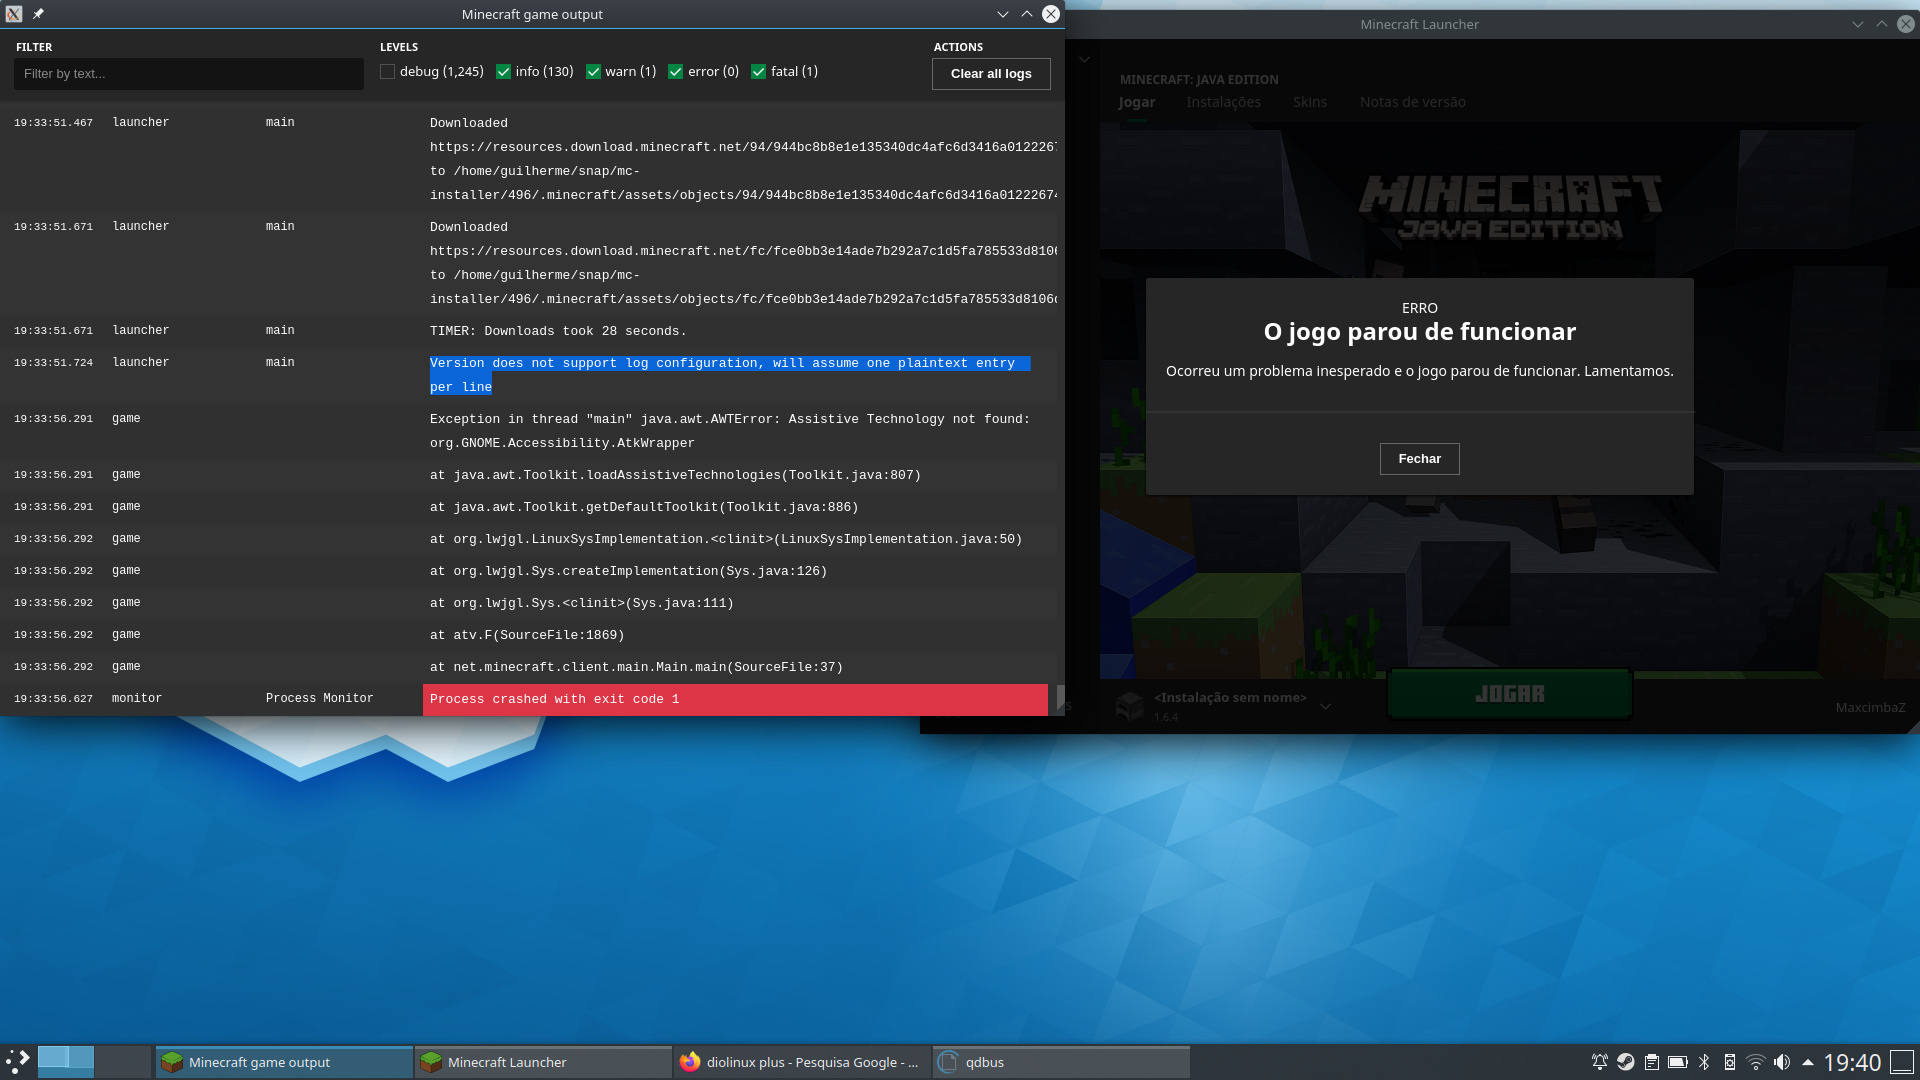Viewport: 1920px width, 1080px height.
Task: Select the highlighted Version does not support log line
Action: (x=730, y=375)
